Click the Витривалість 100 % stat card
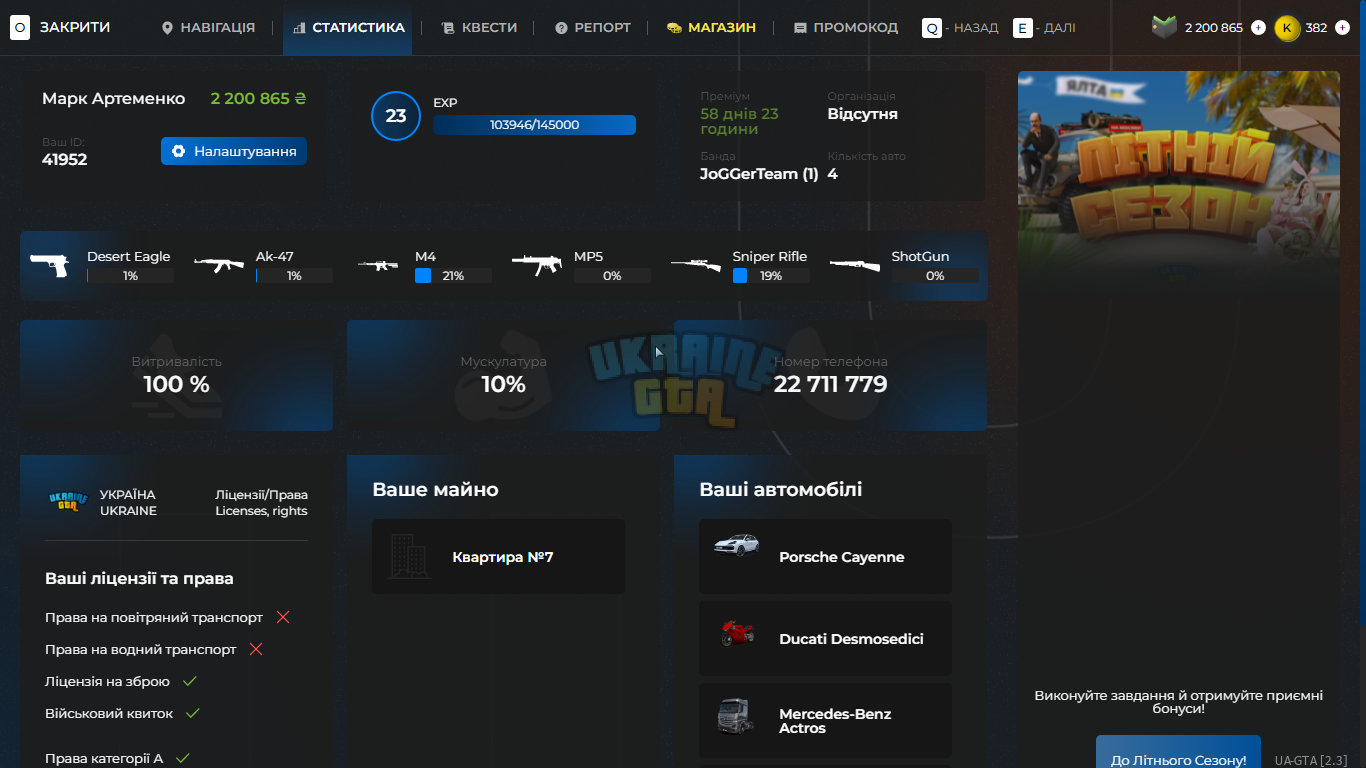This screenshot has width=1366, height=768. [x=176, y=375]
